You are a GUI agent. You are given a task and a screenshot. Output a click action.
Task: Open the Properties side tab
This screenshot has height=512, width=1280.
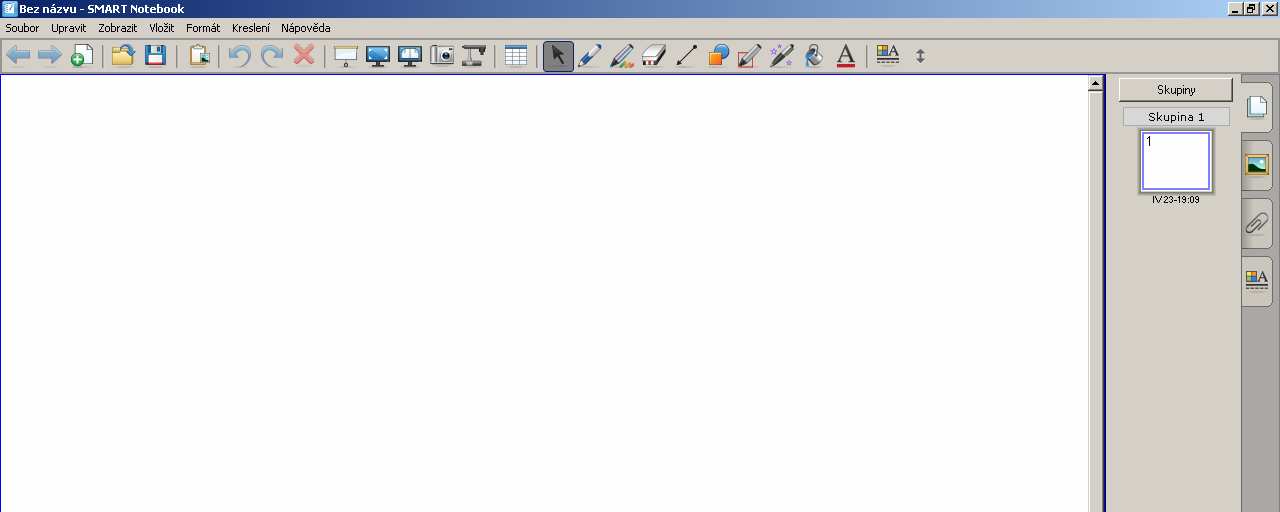tap(1257, 281)
